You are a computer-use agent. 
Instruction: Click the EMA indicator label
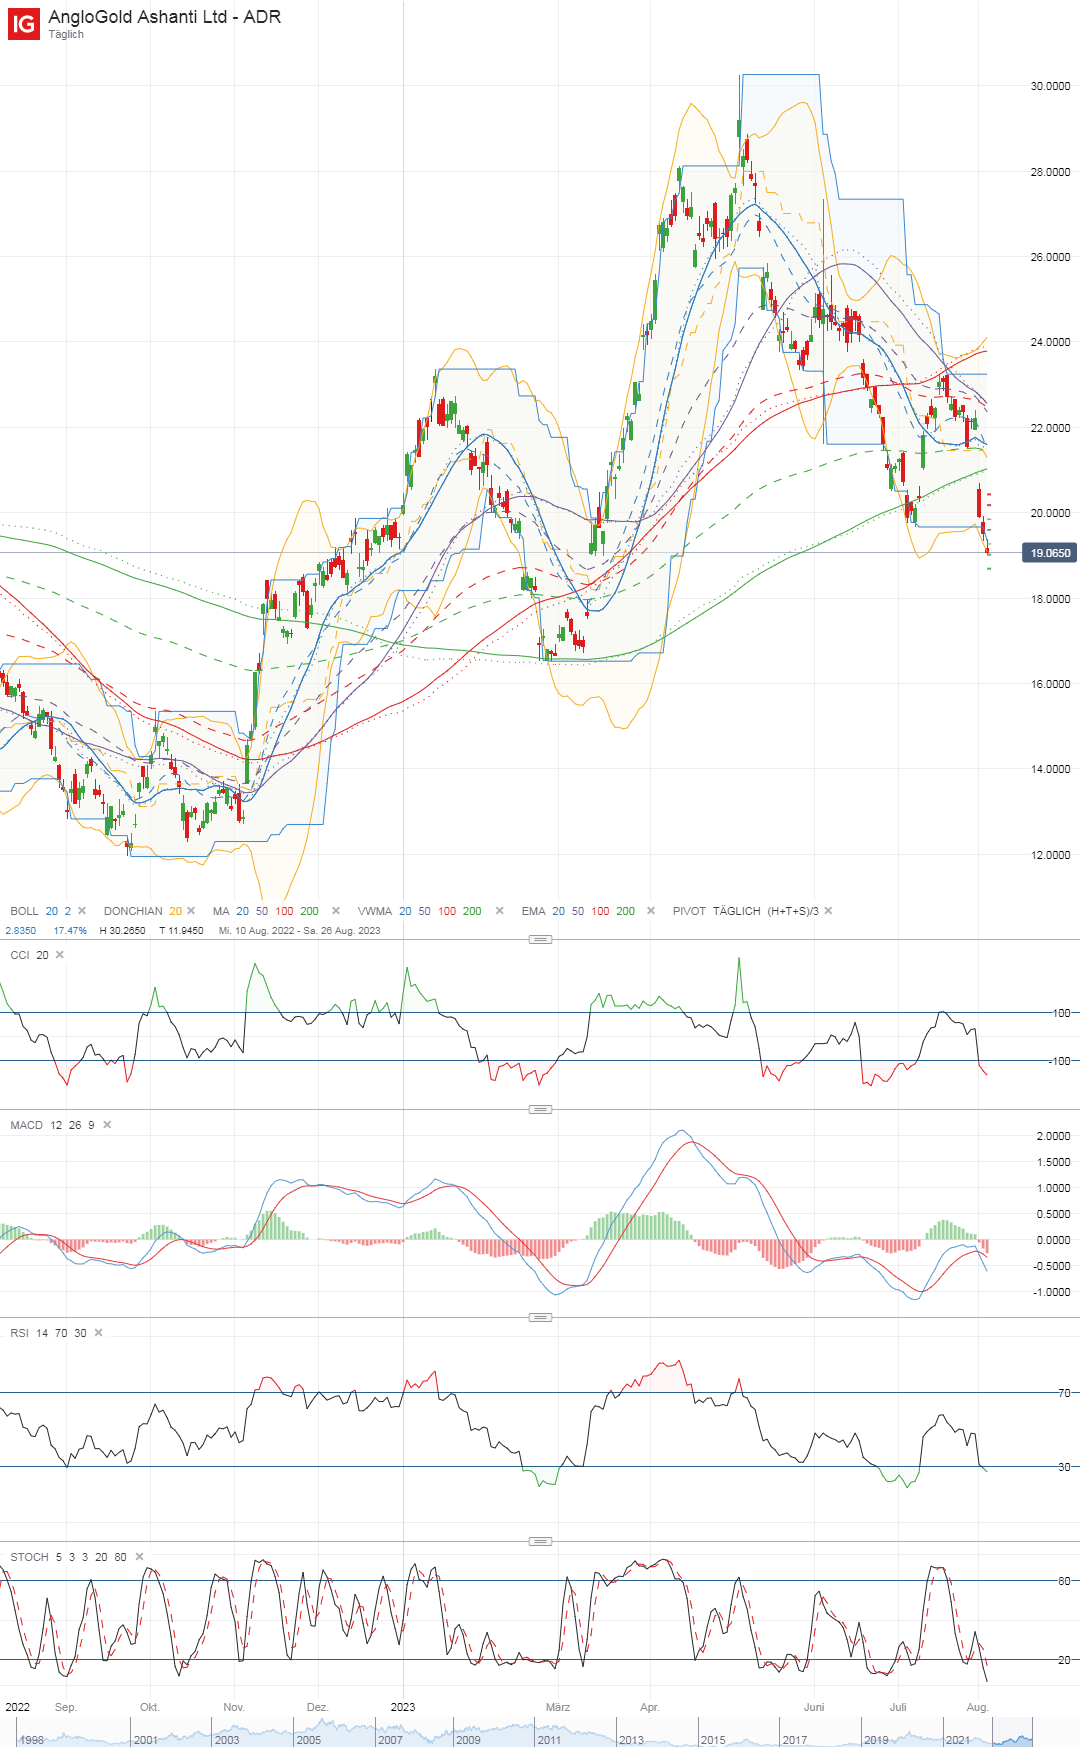[534, 911]
